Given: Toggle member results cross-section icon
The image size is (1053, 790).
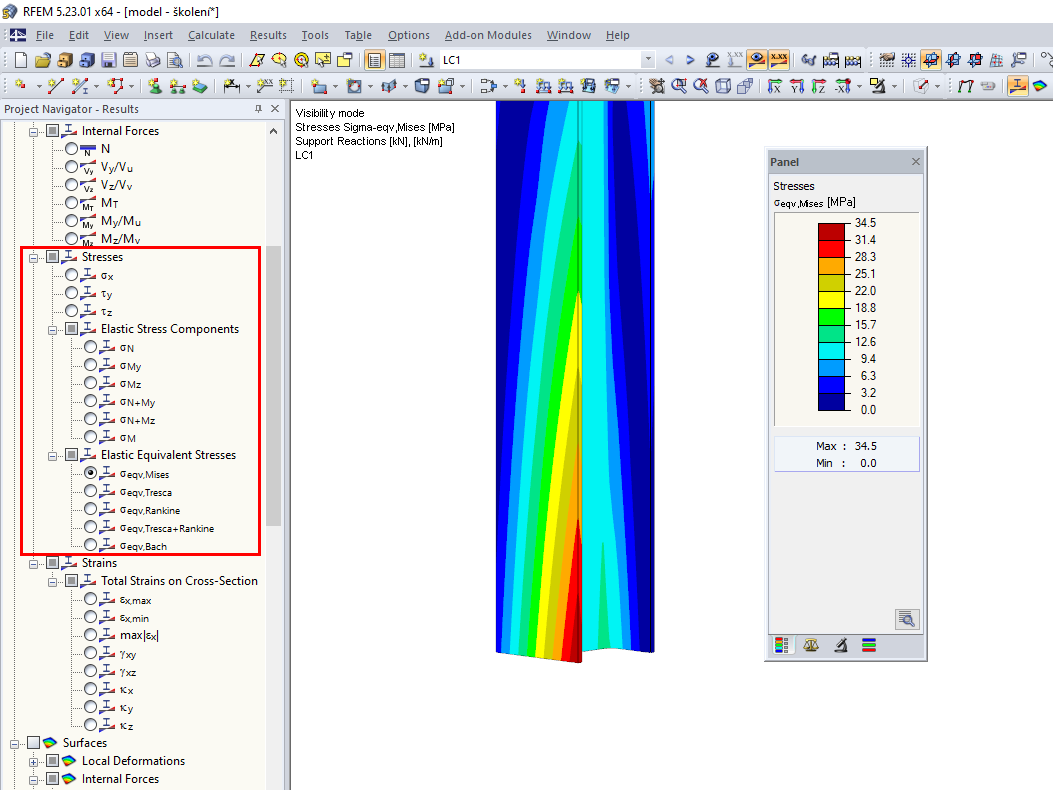Looking at the screenshot, I should pos(1018,85).
